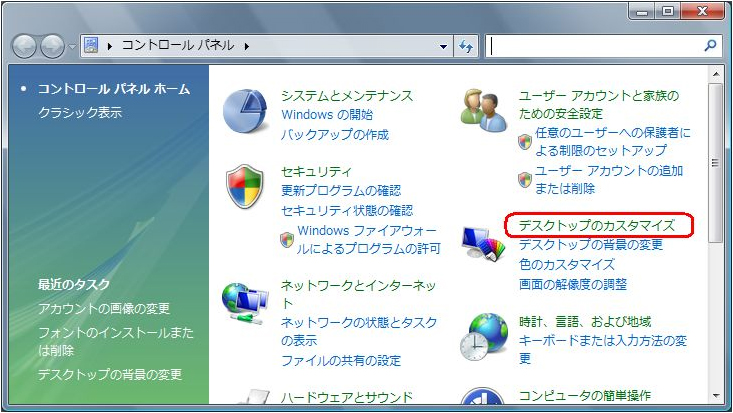This screenshot has width=733, height=413.
Task: Open セキュリティ category heading
Action: coord(316,172)
